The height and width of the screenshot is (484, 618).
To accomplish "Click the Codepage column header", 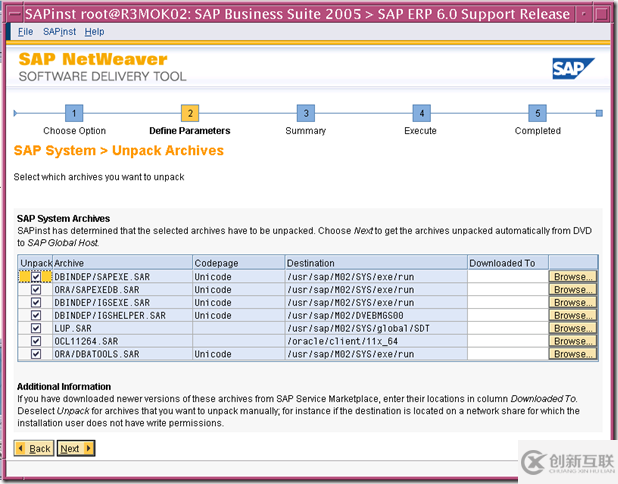I will coord(239,263).
